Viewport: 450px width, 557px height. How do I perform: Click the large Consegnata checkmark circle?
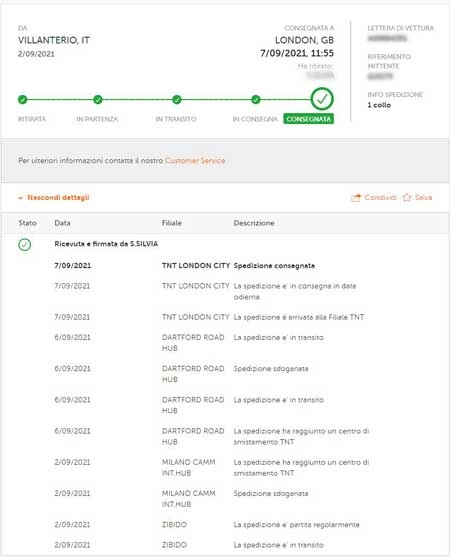click(322, 99)
